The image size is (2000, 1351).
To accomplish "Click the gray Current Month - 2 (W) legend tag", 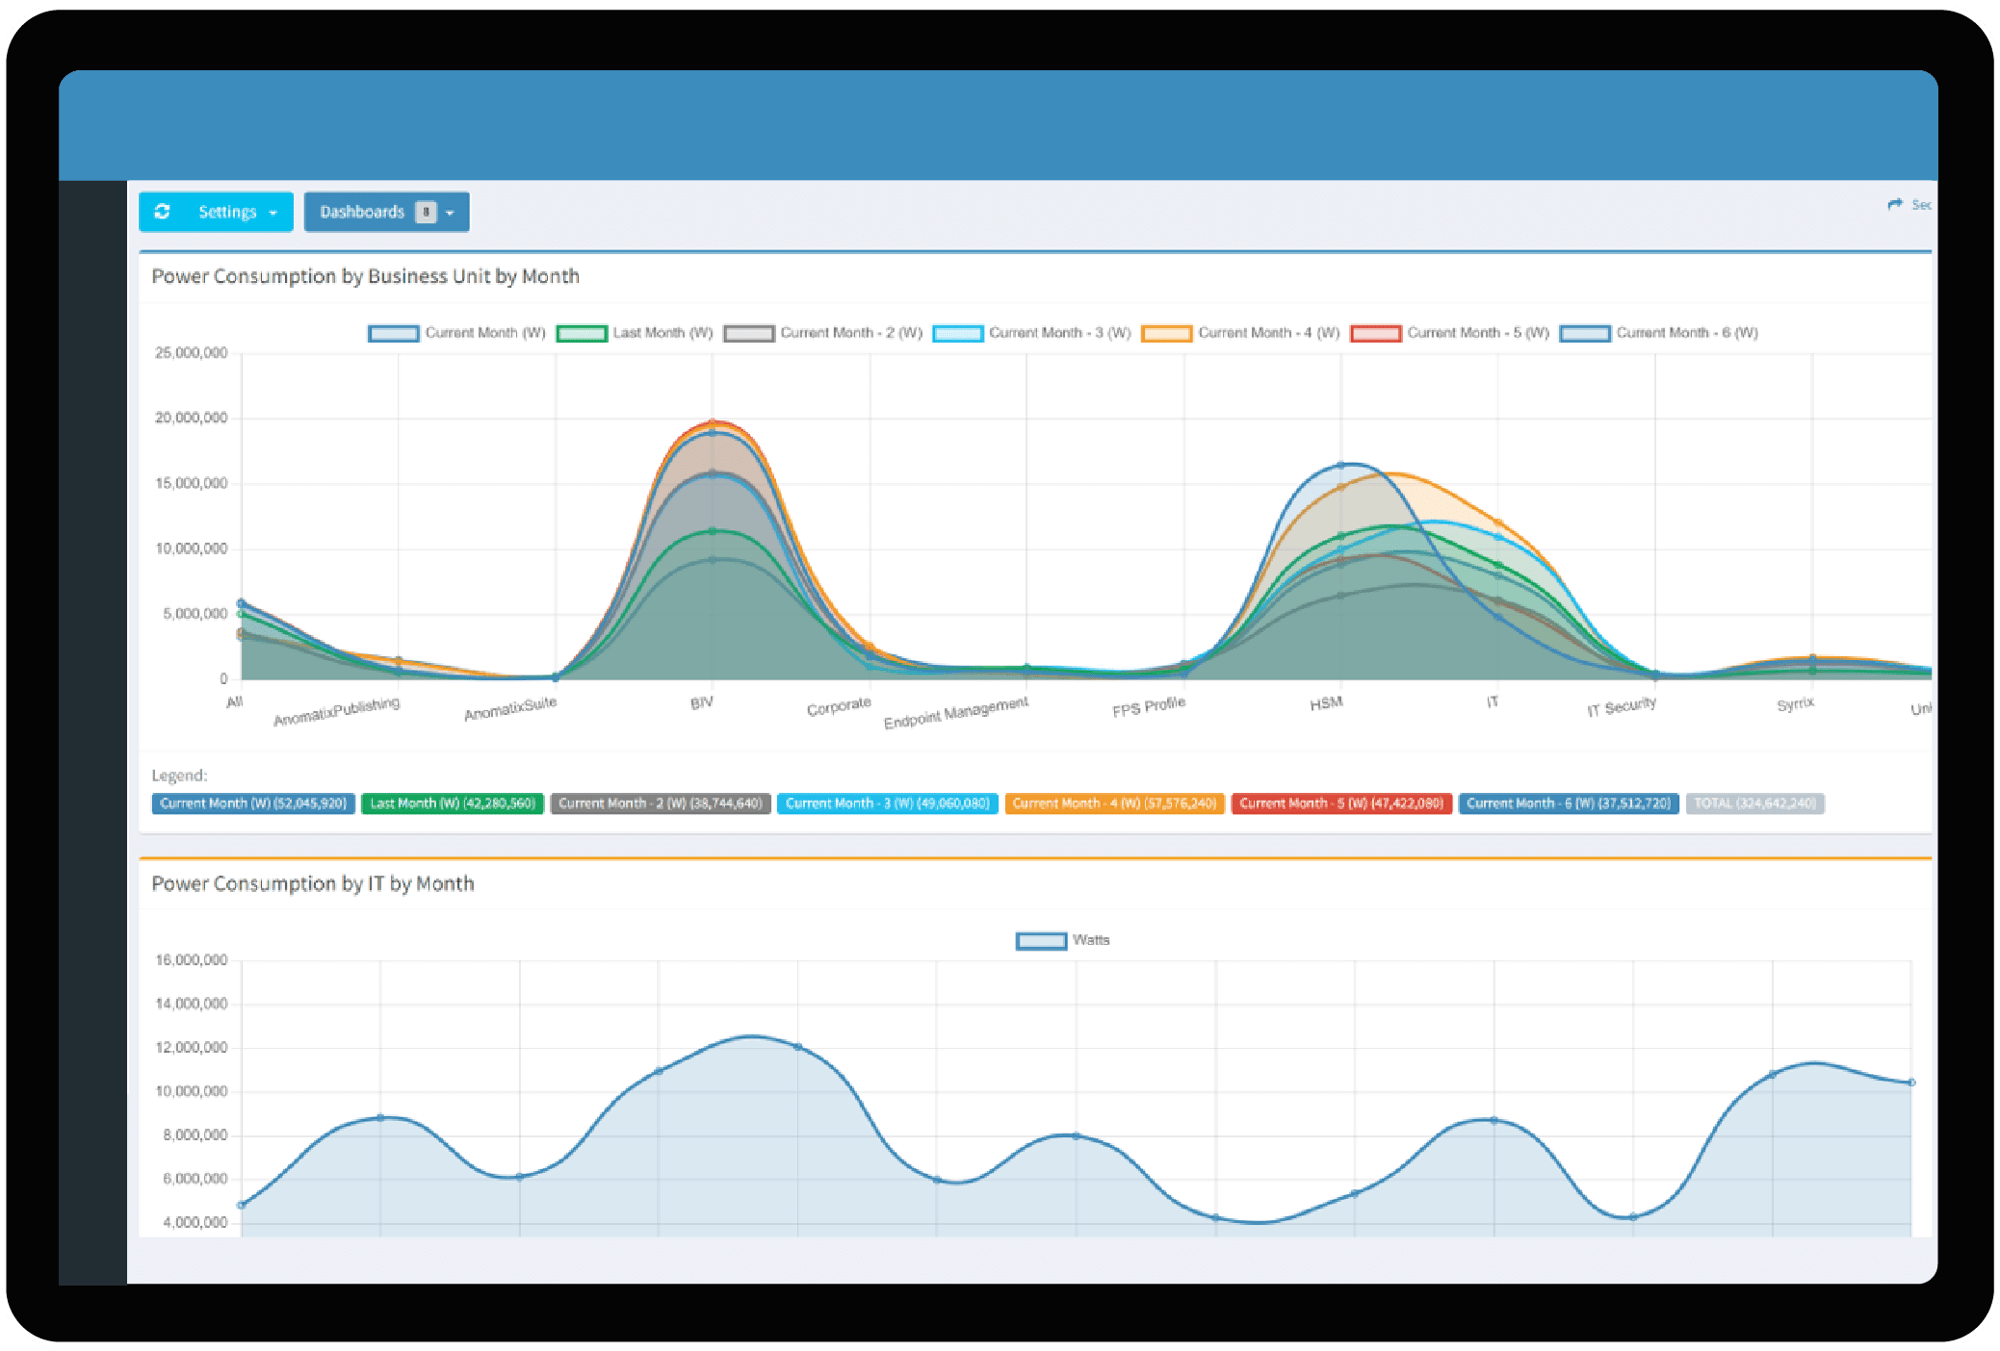I will point(661,804).
